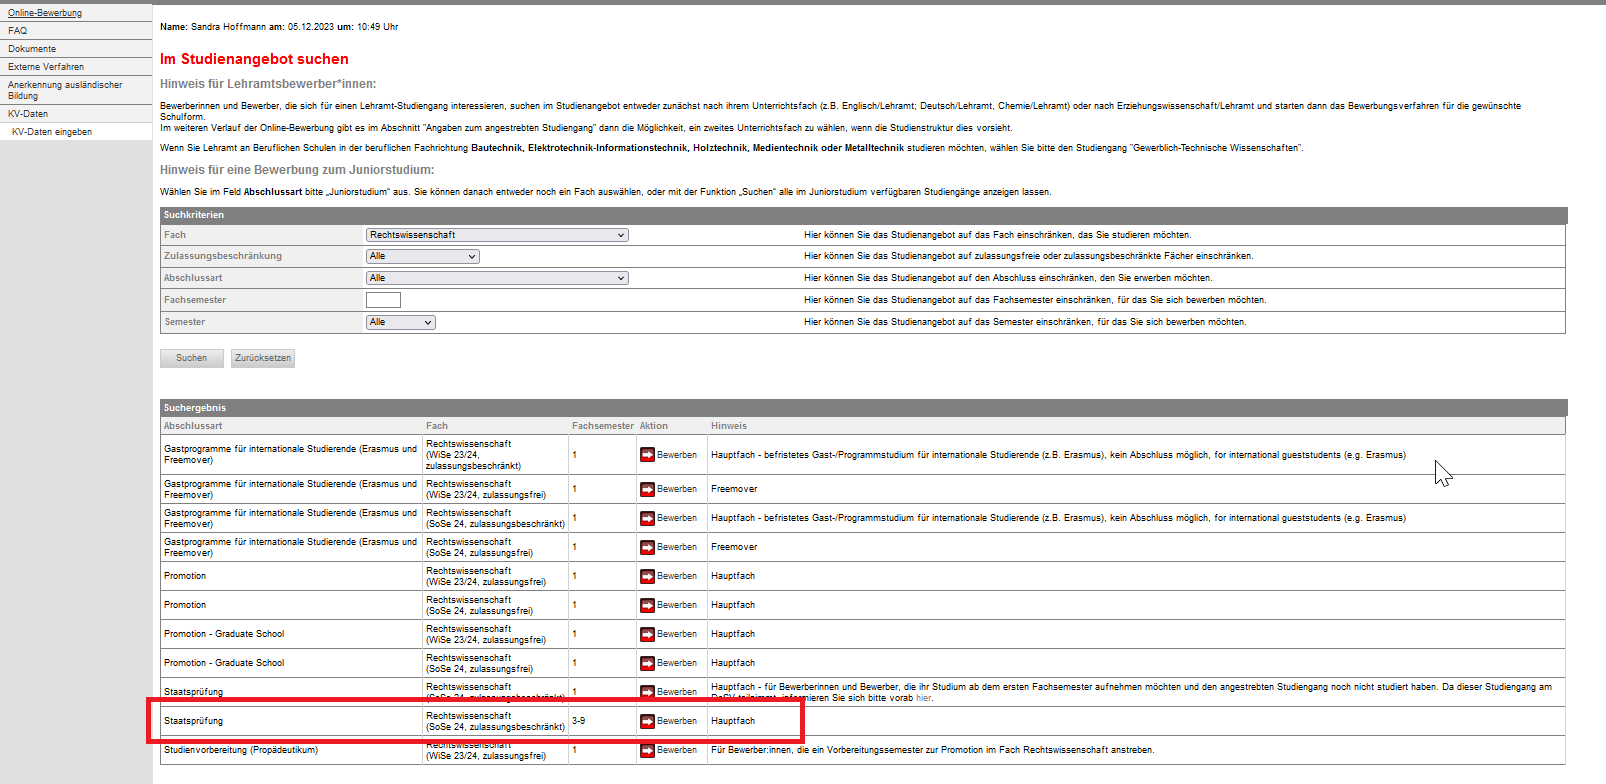Click Bewerben arrow icon for Promotion WiSe 23/24

pos(648,576)
